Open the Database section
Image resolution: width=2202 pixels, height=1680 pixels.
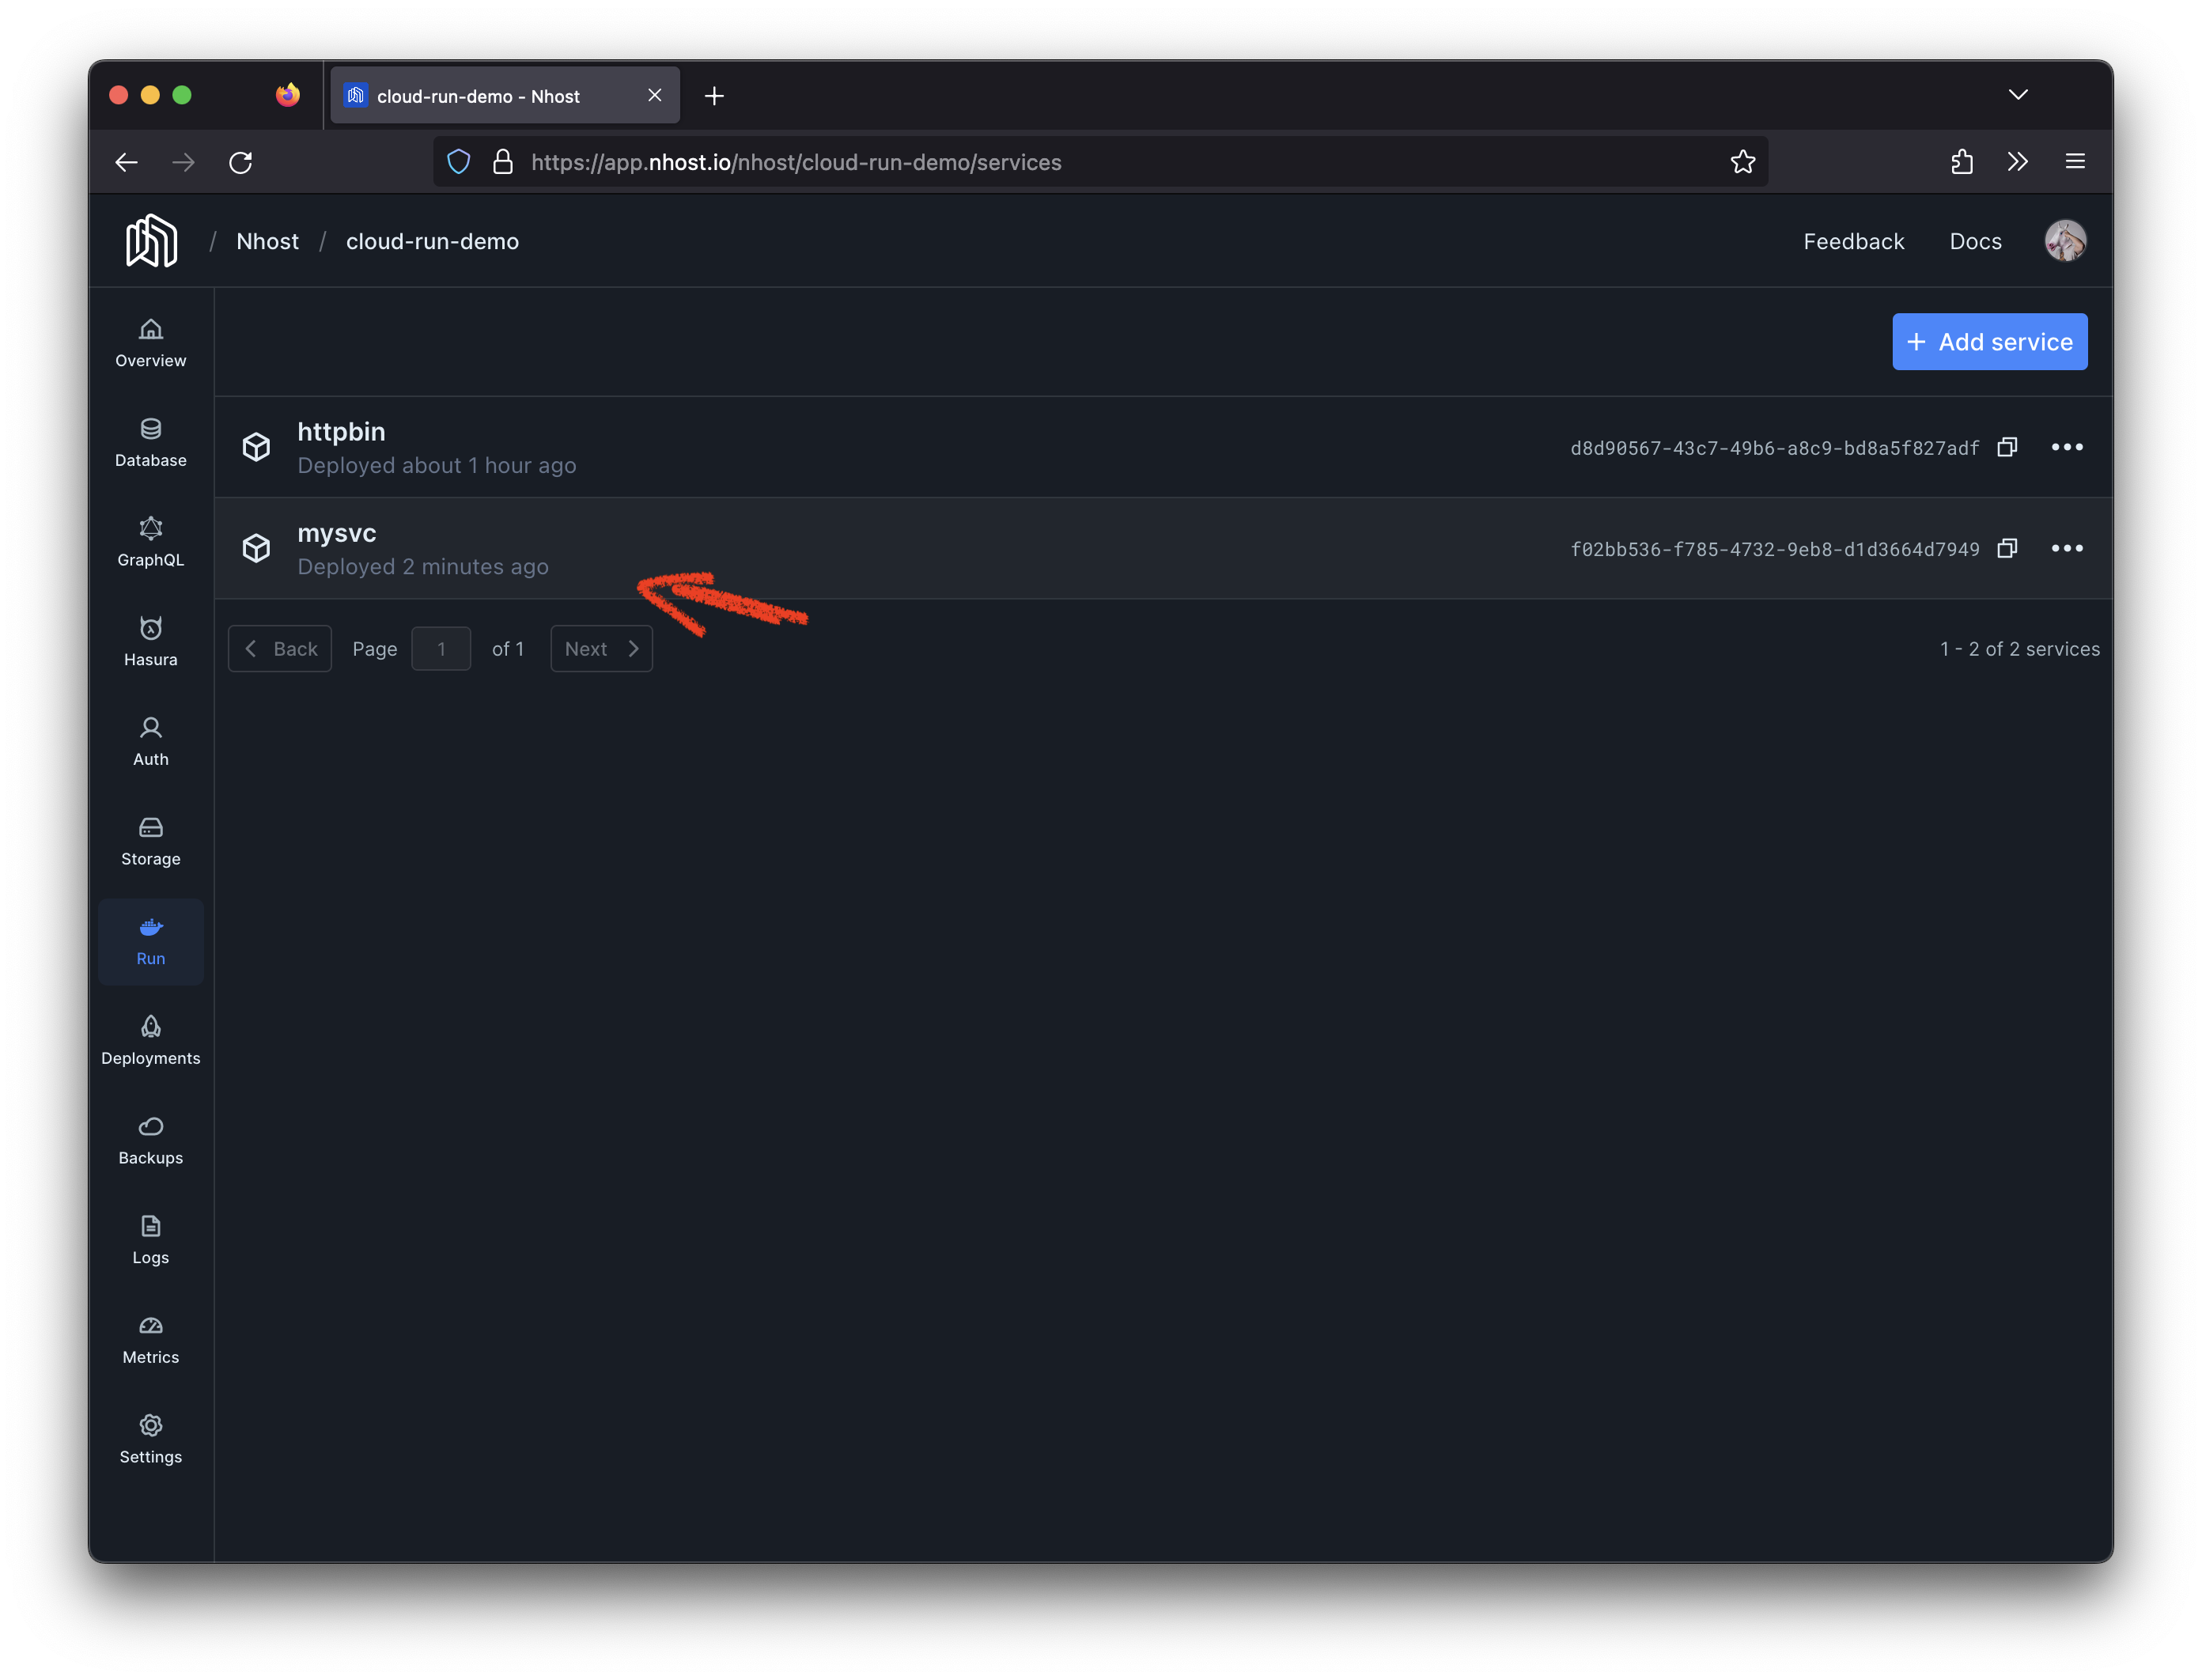[x=150, y=443]
